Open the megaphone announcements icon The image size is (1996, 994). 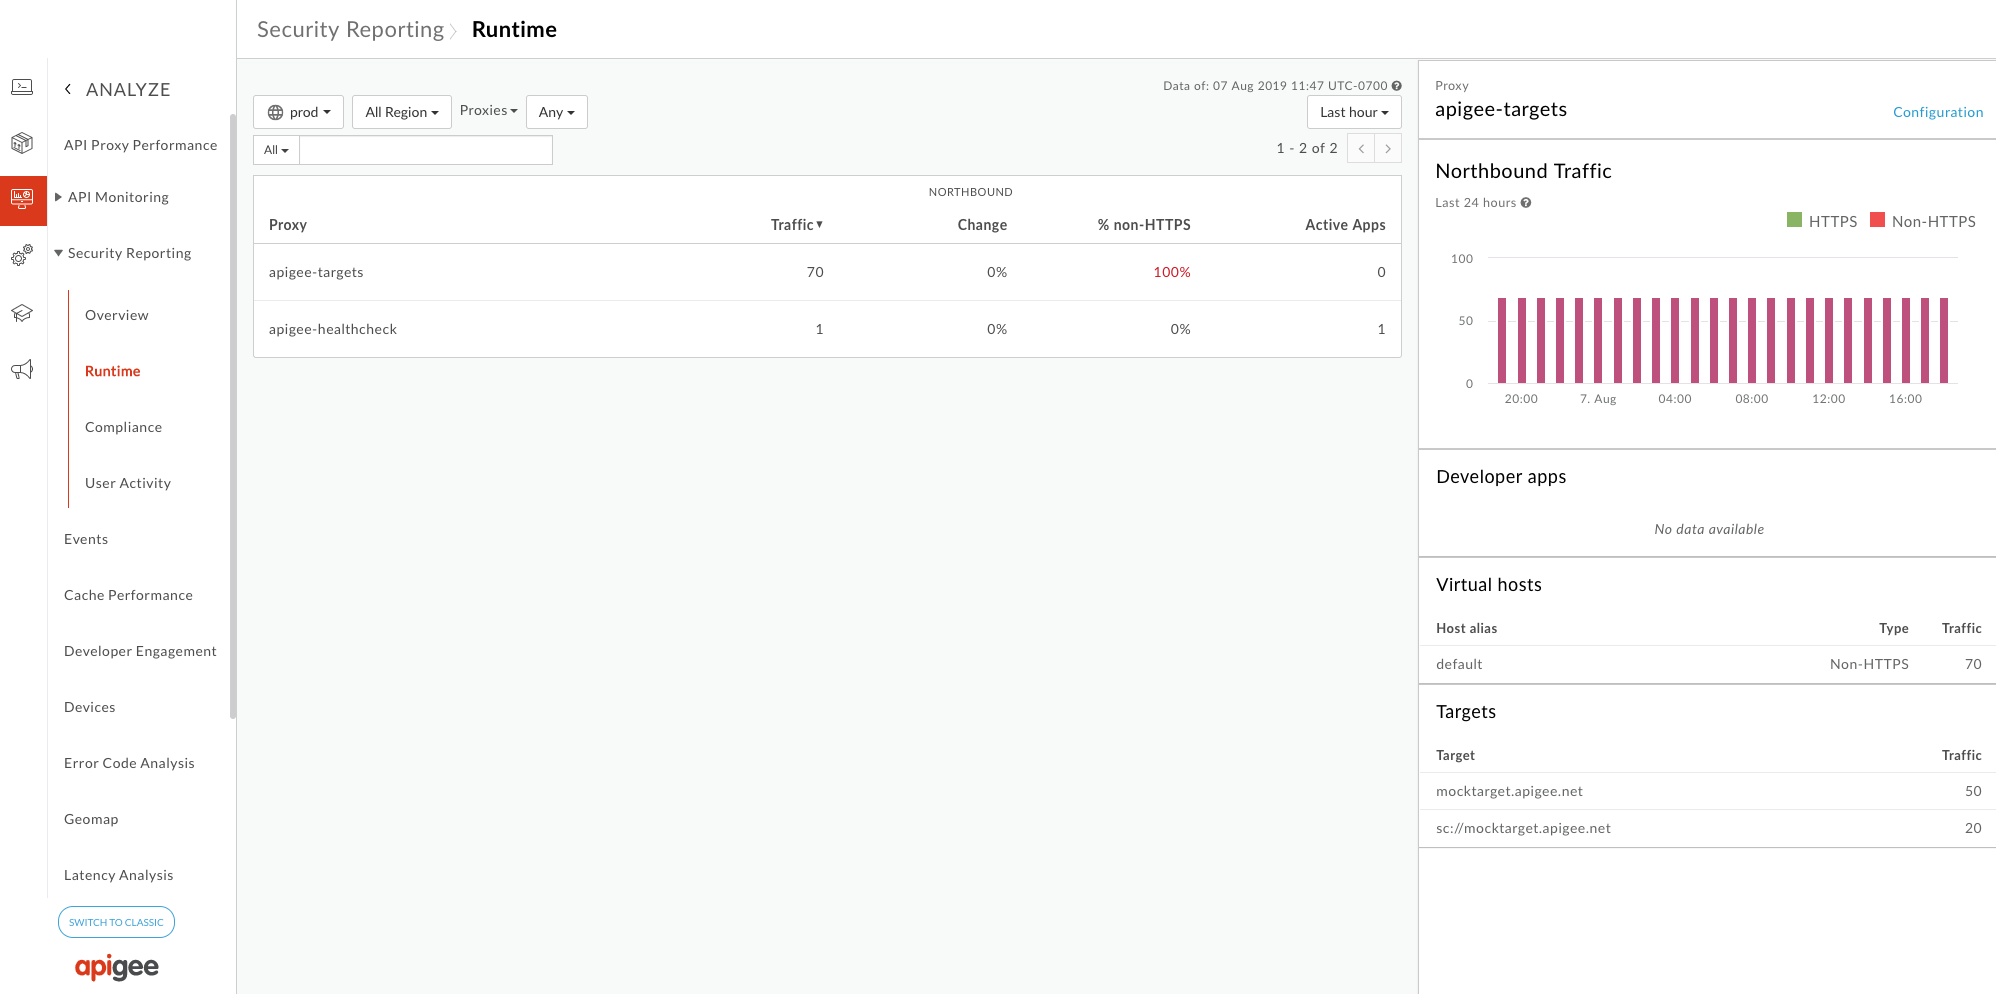point(22,370)
